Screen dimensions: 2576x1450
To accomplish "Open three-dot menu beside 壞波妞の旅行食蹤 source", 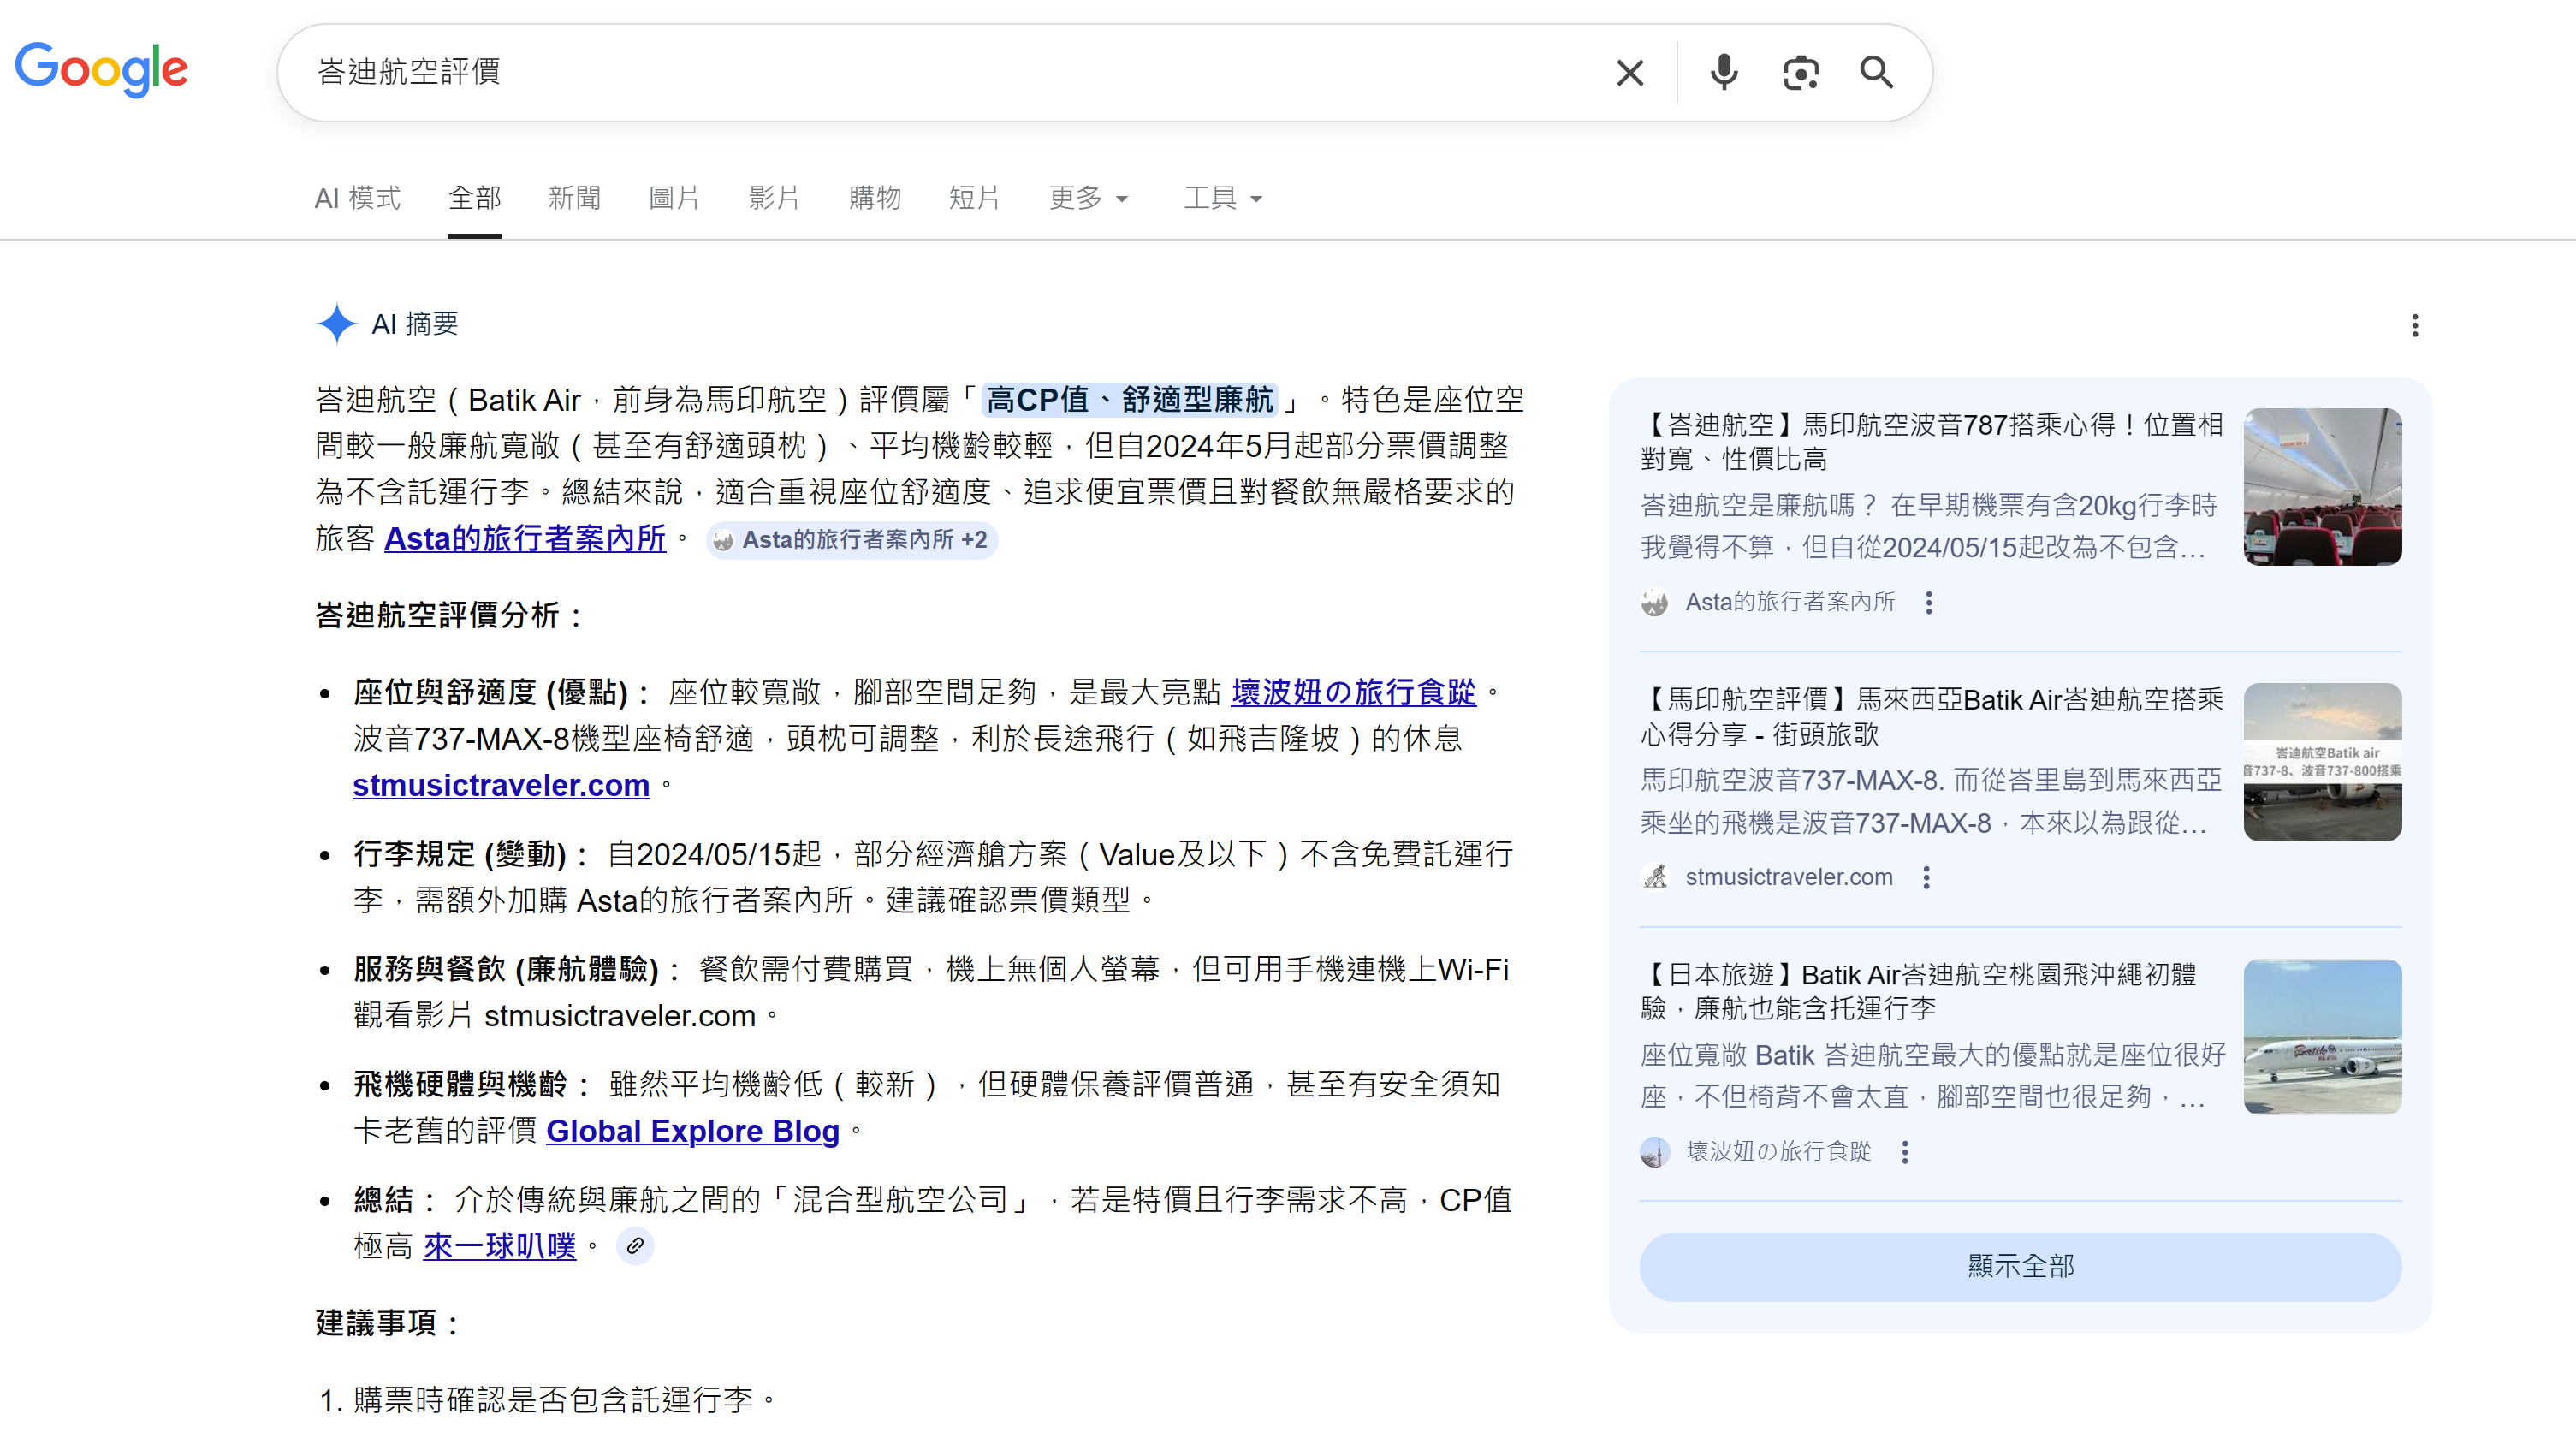I will (x=1905, y=1152).
